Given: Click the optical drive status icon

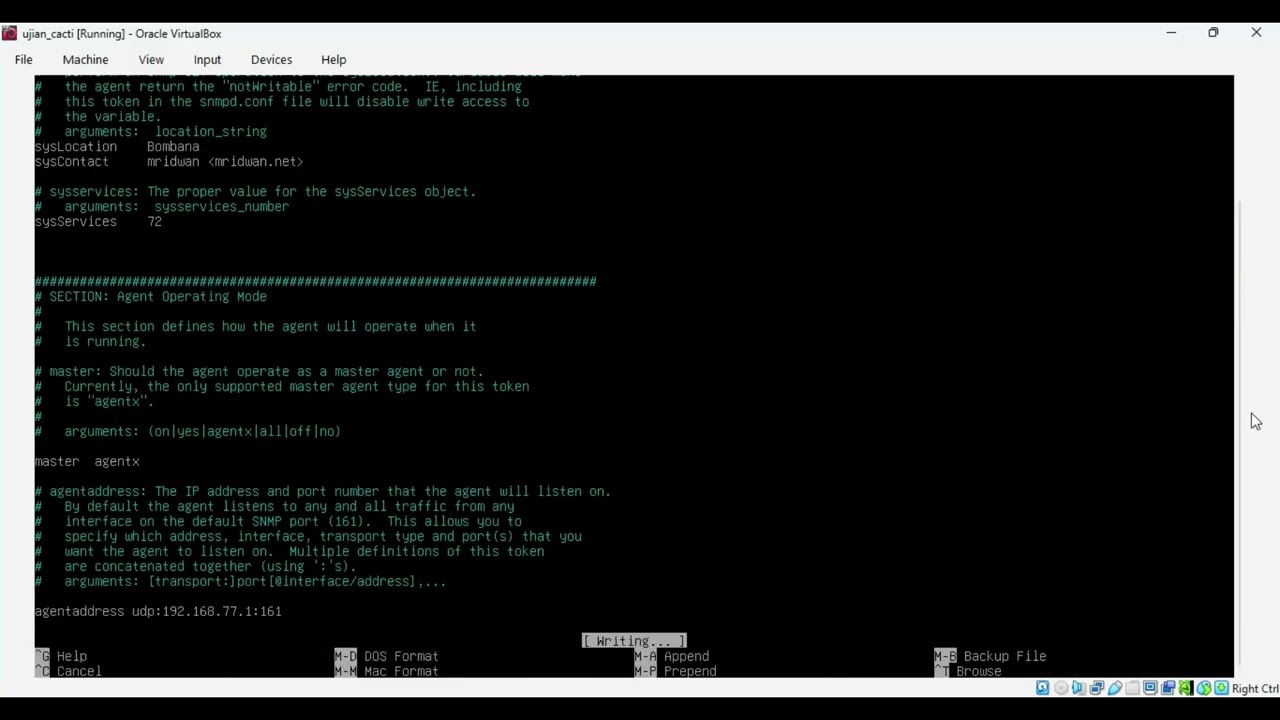Looking at the screenshot, I should point(1061,688).
